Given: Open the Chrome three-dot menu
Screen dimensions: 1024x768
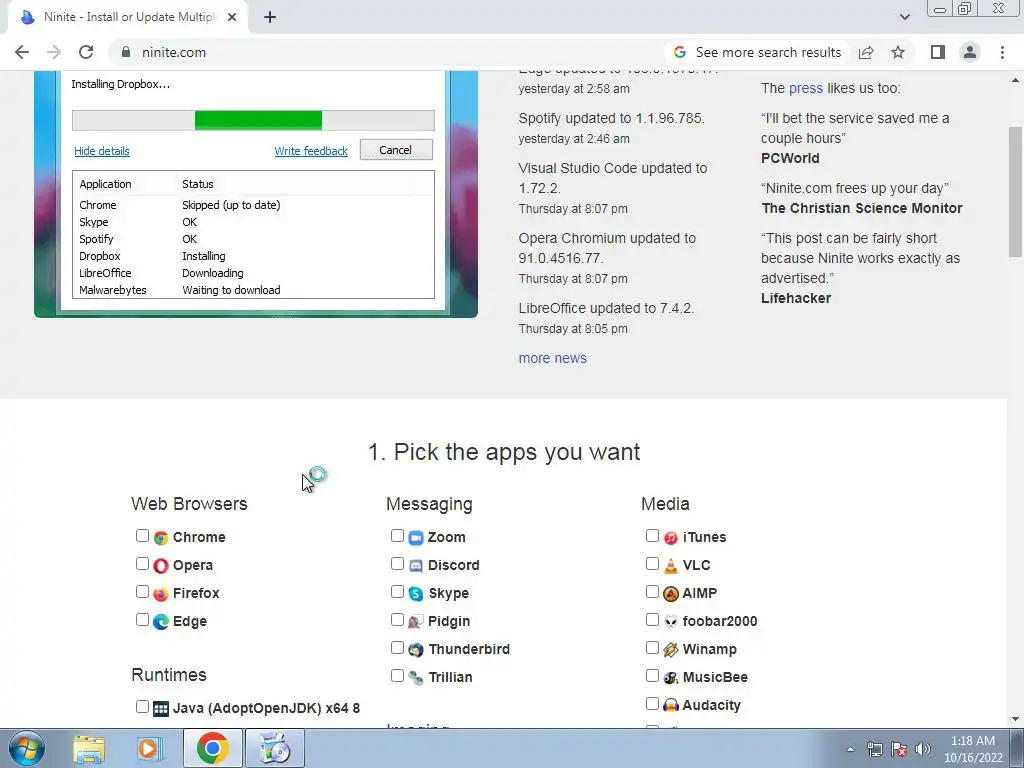Looking at the screenshot, I should point(1002,52).
